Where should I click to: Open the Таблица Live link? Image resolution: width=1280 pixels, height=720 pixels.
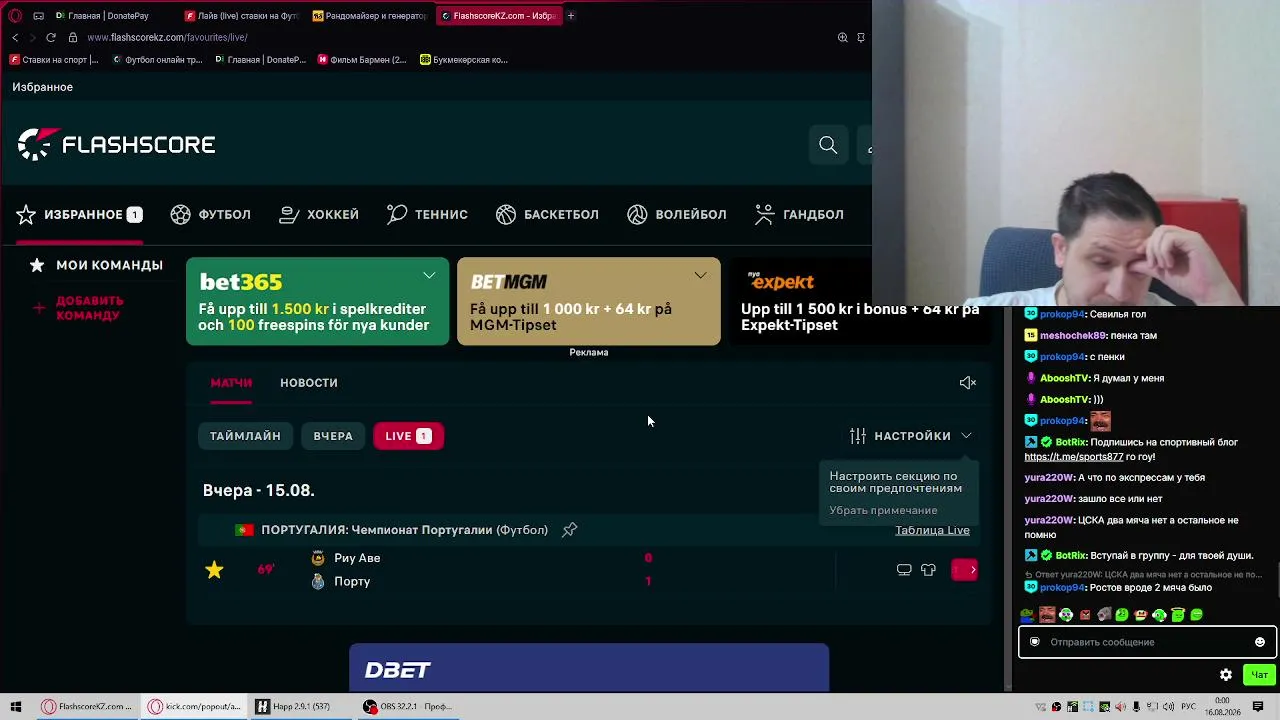coord(932,530)
